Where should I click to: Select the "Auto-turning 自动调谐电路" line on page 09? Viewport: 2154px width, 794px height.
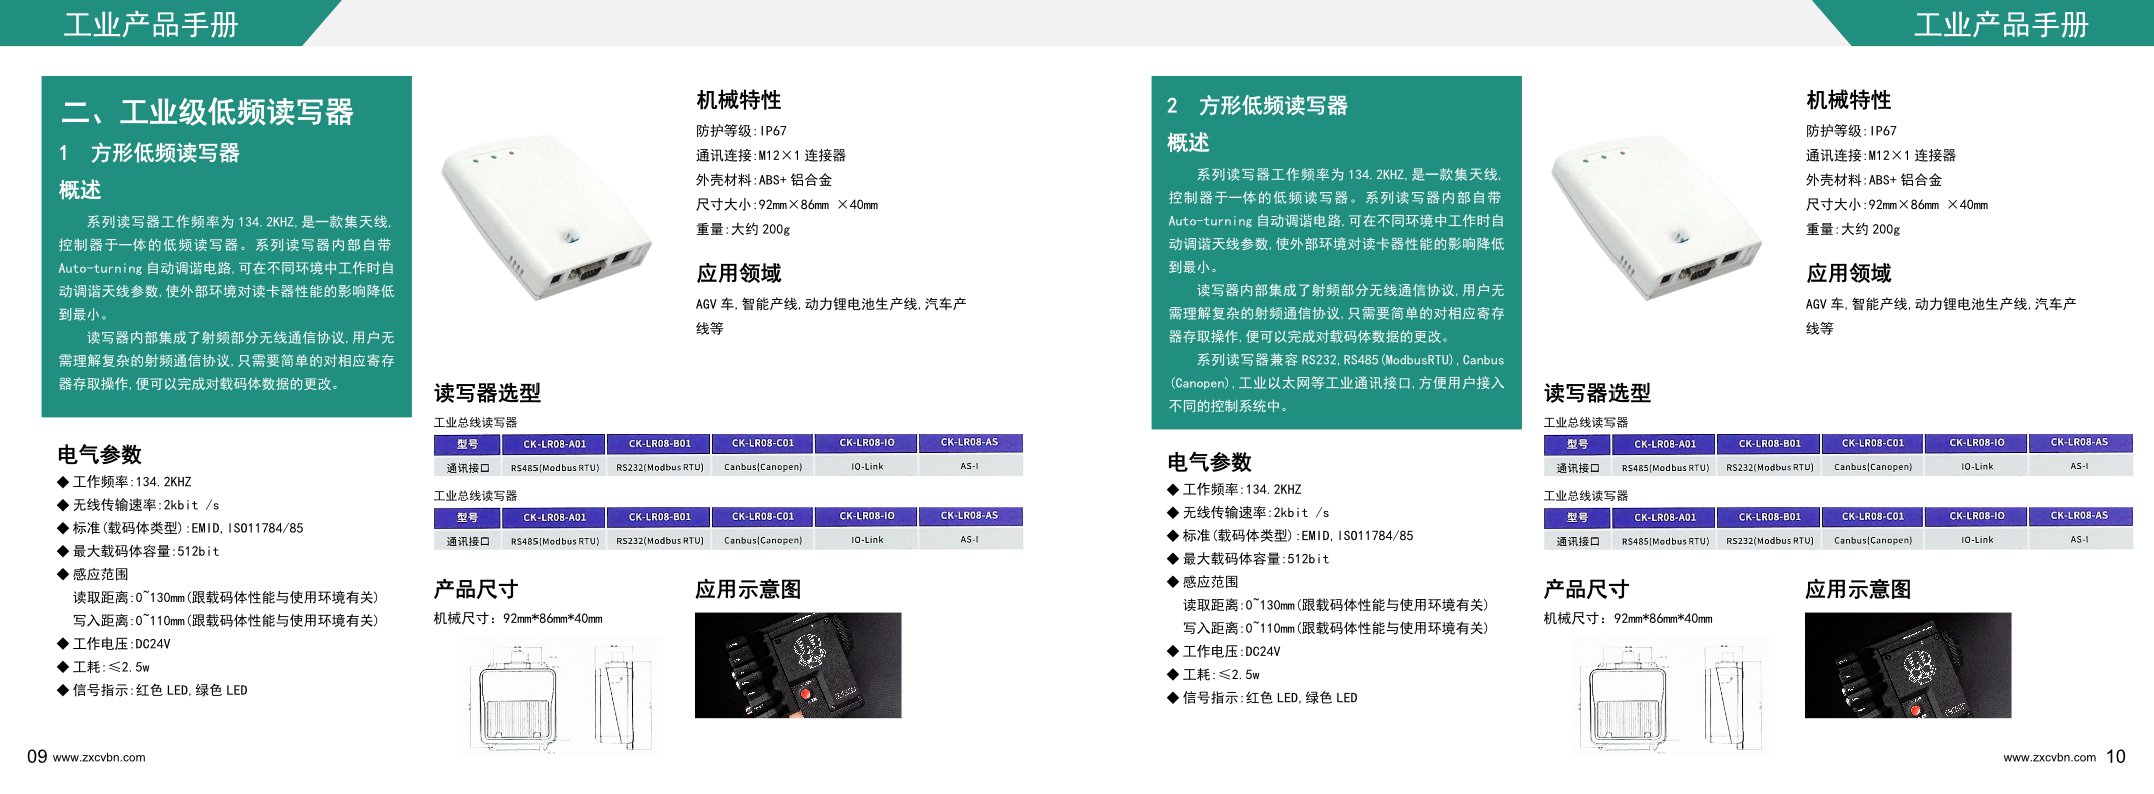coord(226,268)
